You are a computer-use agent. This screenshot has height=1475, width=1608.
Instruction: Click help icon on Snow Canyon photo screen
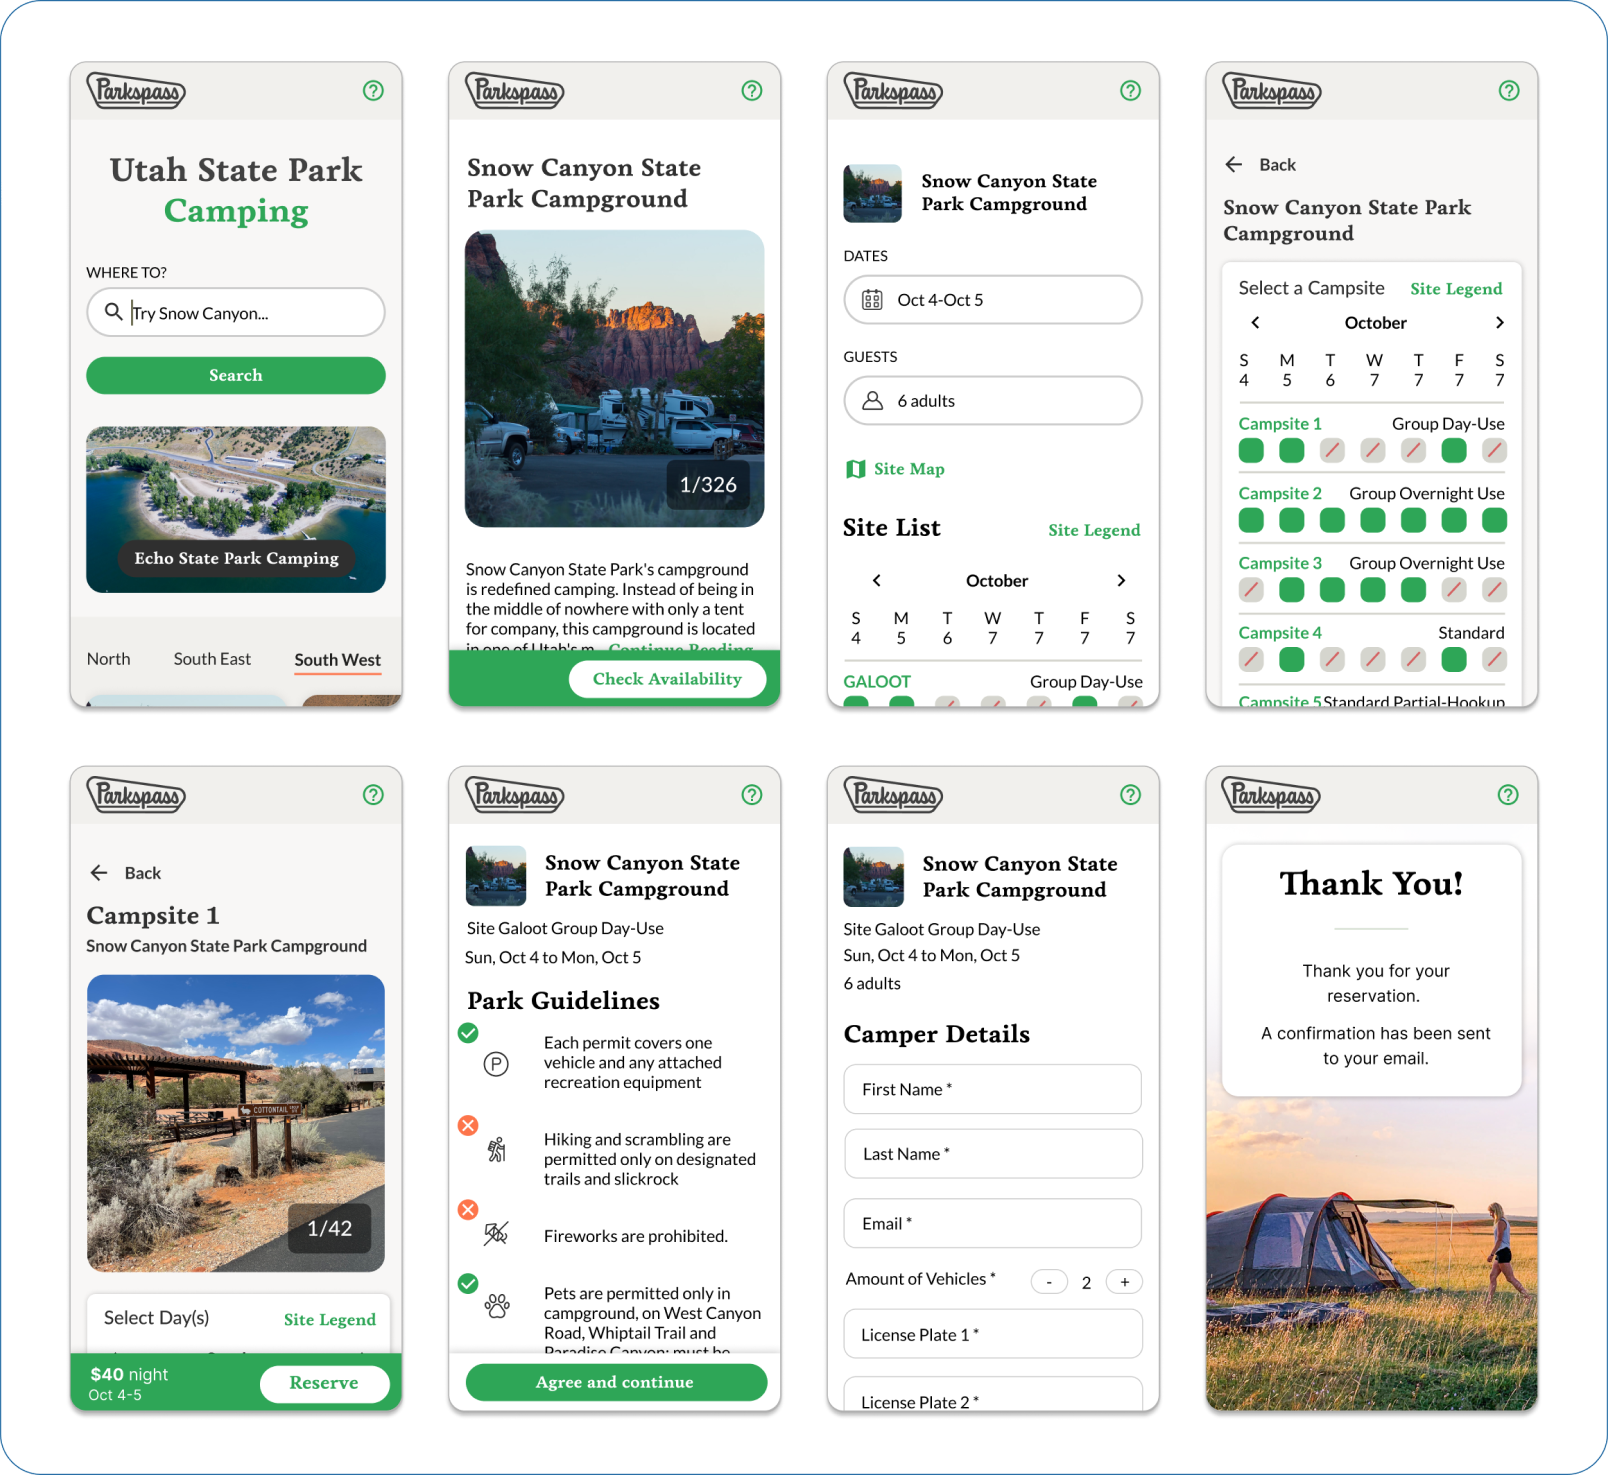pos(752,91)
